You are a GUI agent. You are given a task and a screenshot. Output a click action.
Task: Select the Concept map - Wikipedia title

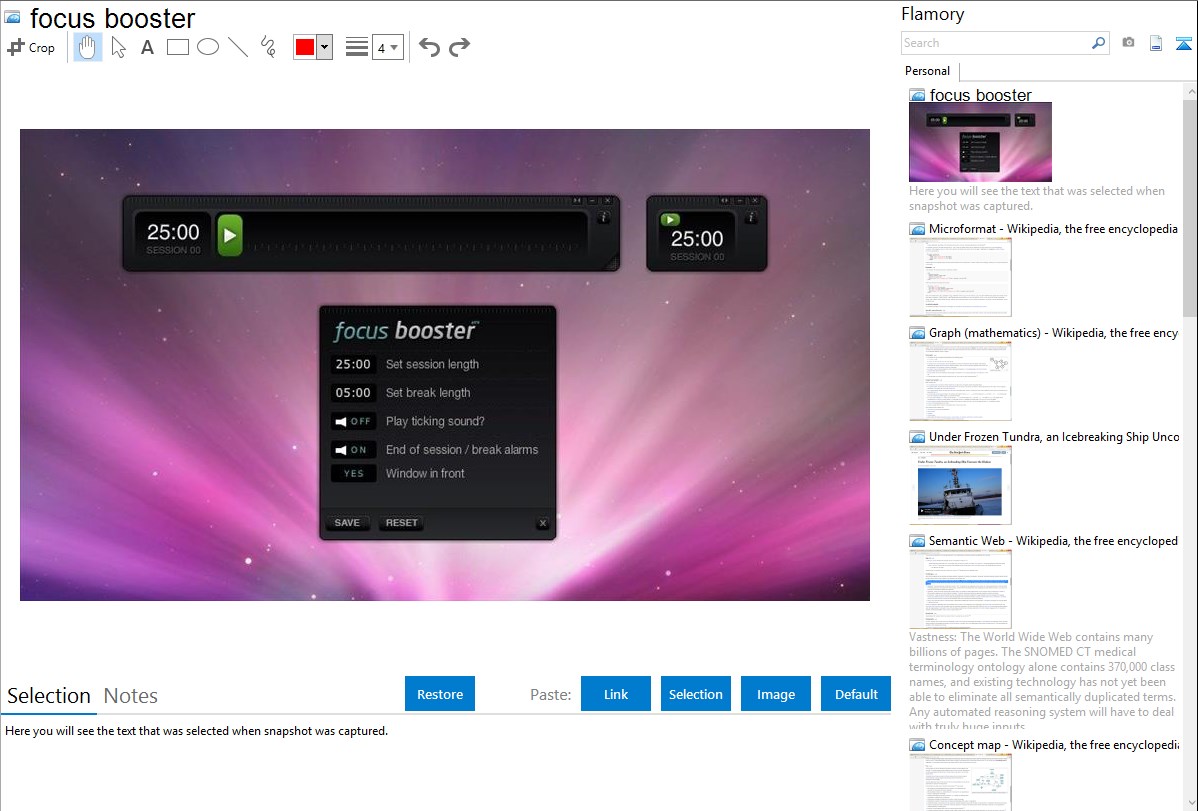point(1054,744)
